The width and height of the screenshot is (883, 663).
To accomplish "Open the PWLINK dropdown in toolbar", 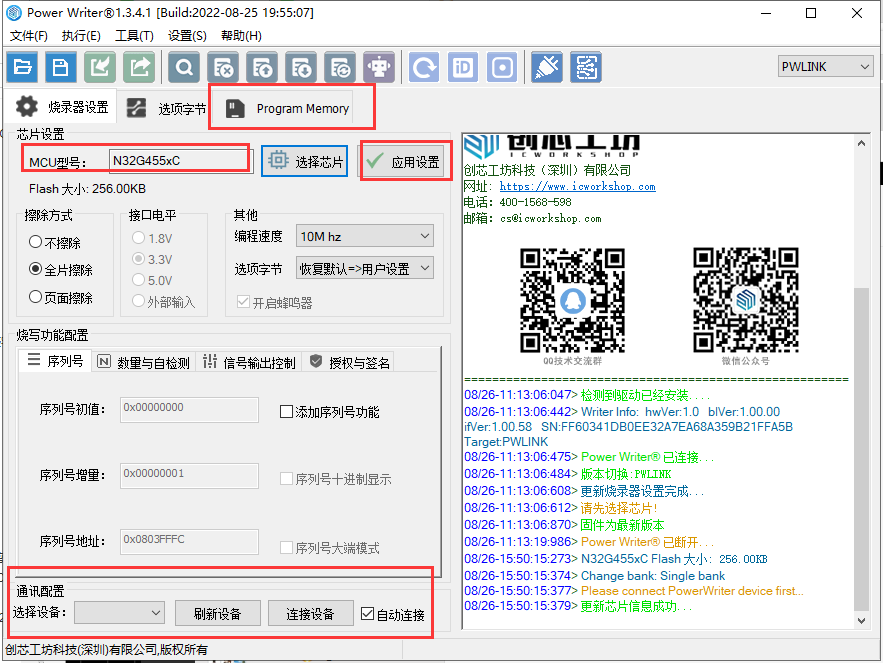I will pyautogui.click(x=825, y=67).
